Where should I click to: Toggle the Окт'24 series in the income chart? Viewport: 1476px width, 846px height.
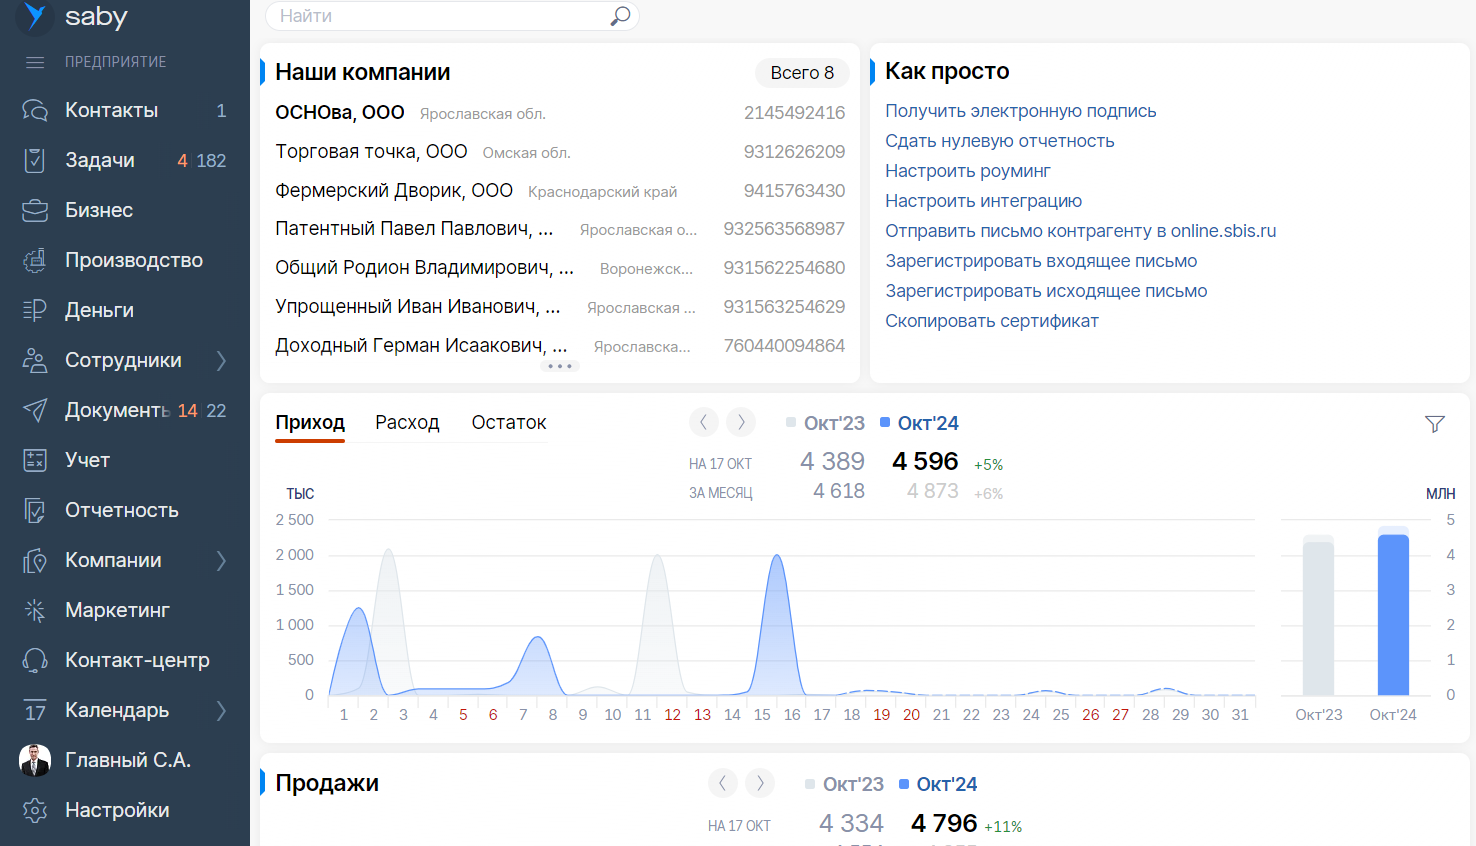tap(919, 423)
